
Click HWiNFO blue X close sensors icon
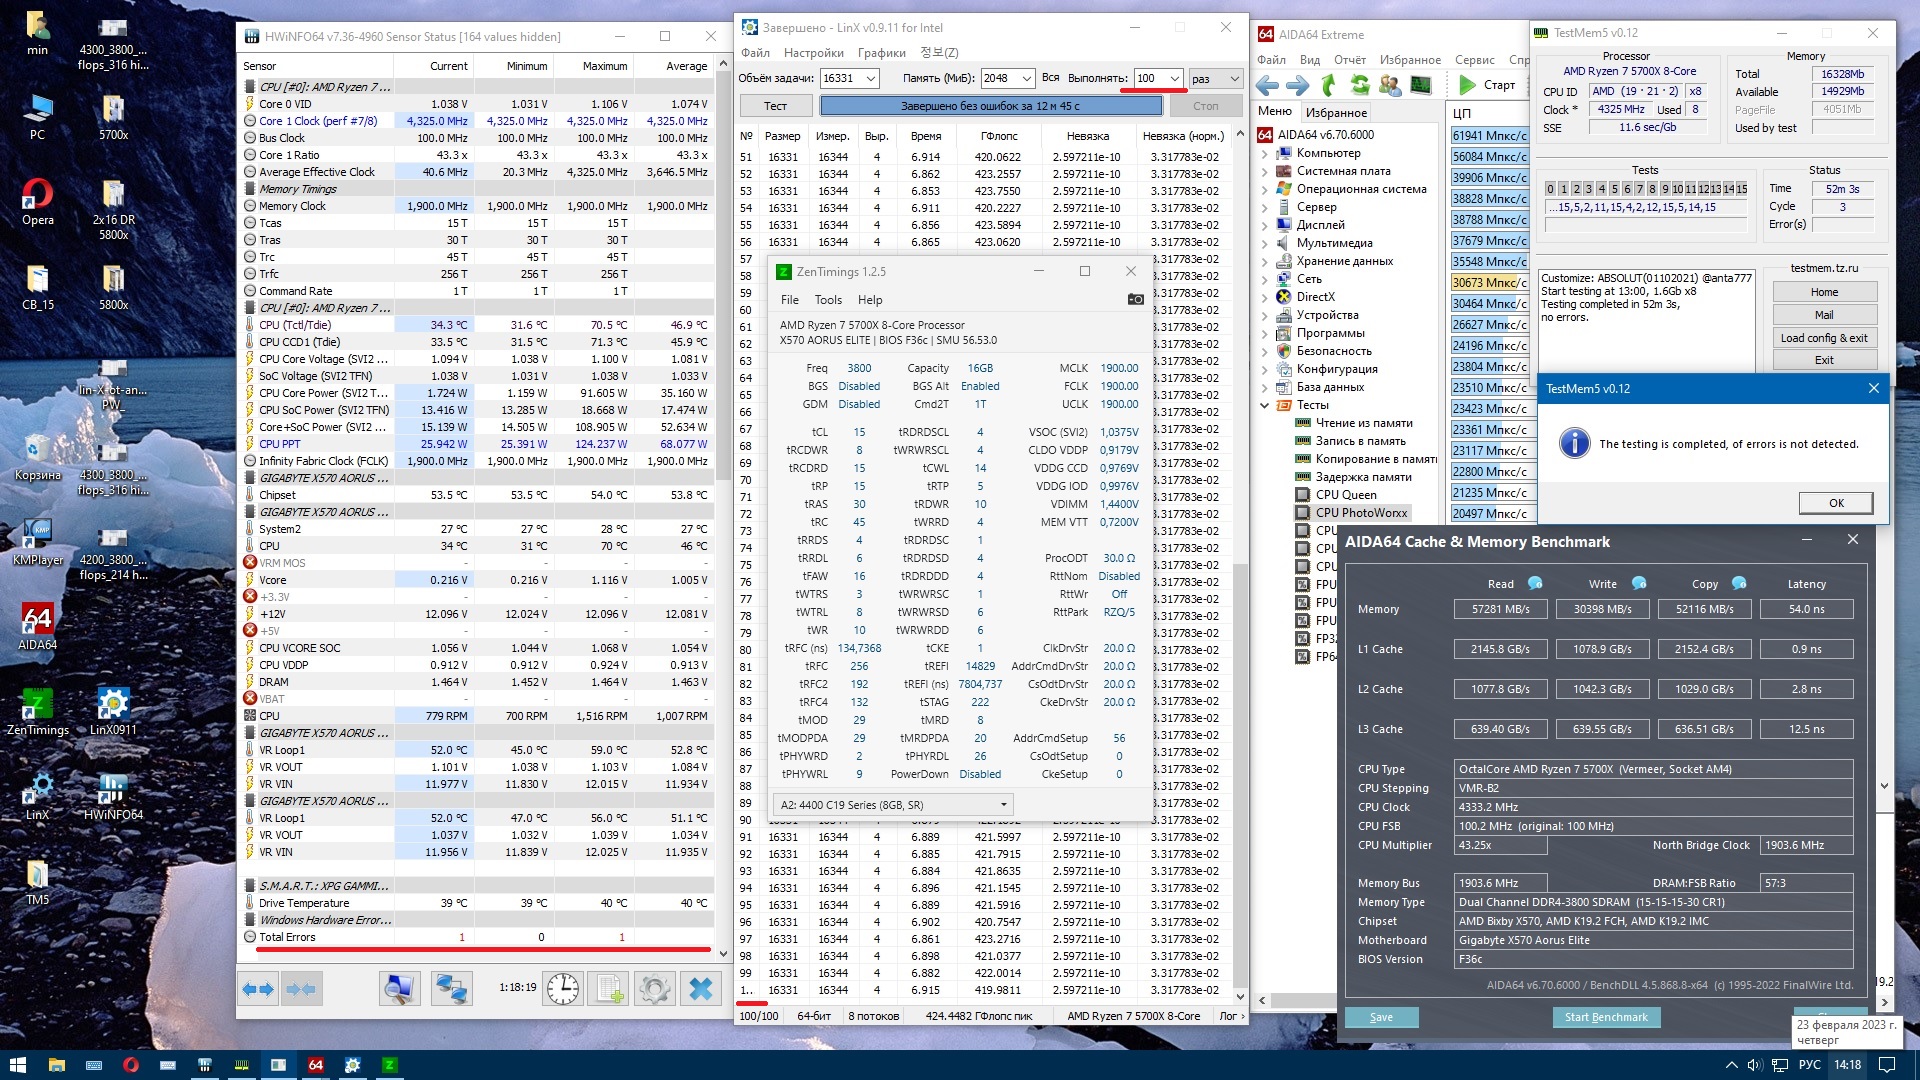pos(701,989)
